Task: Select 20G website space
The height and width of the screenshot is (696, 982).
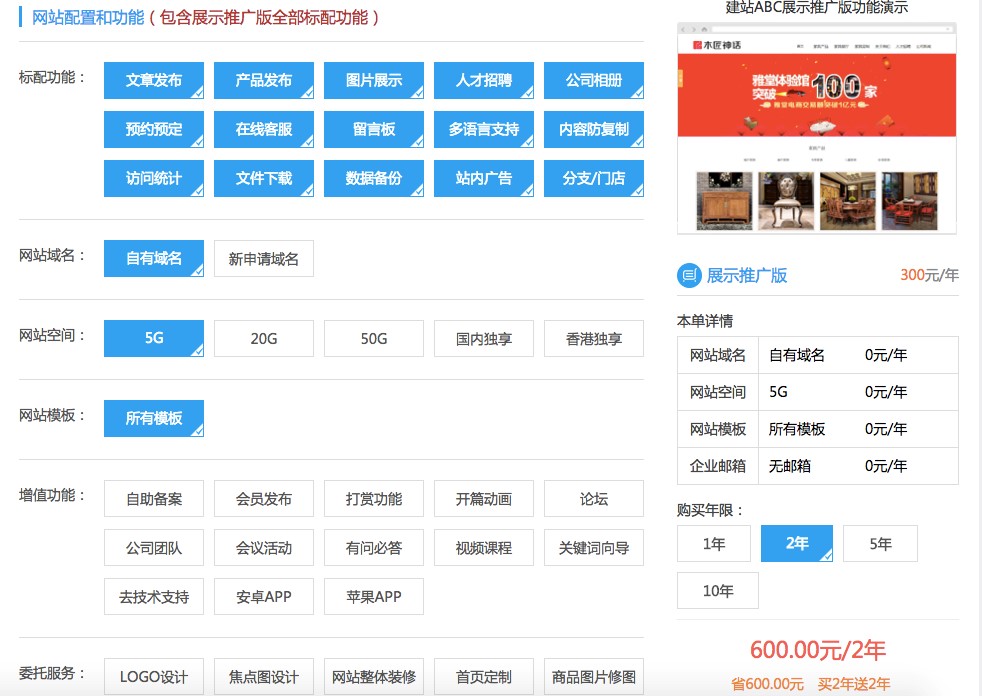Action: click(x=263, y=338)
